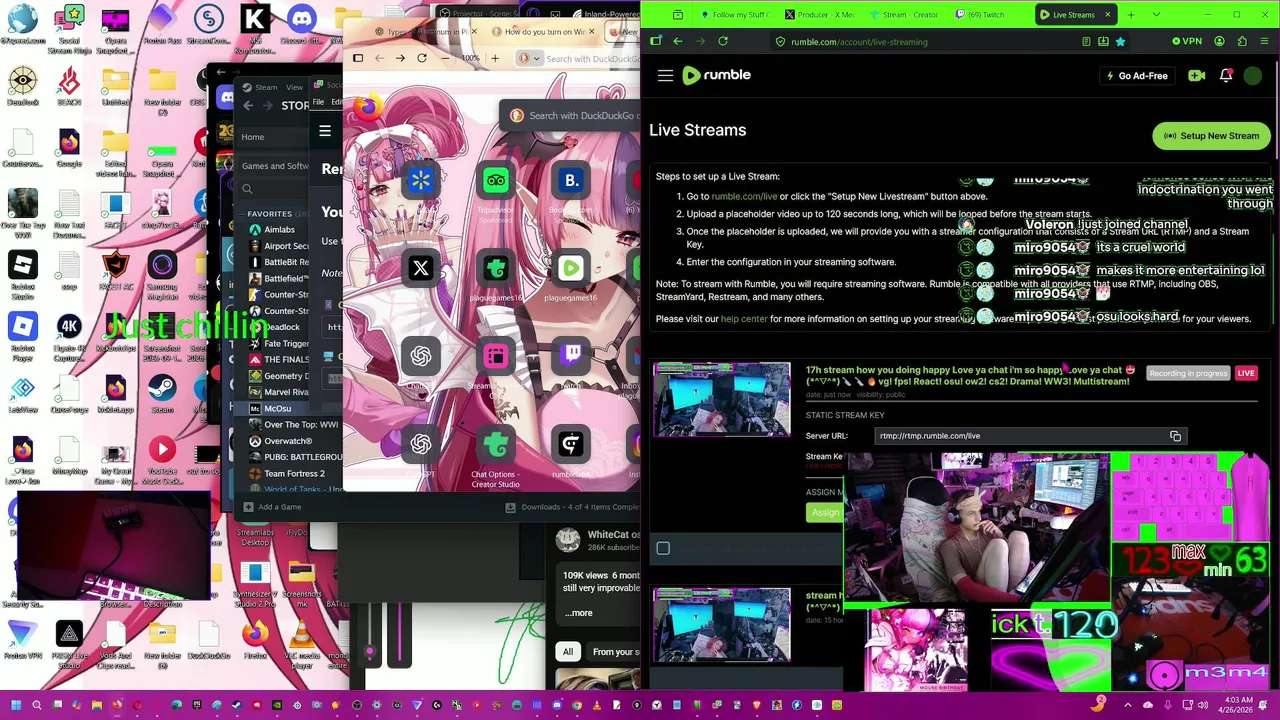The height and width of the screenshot is (720, 1280).
Task: Click the taskbar search icon
Action: [37, 705]
